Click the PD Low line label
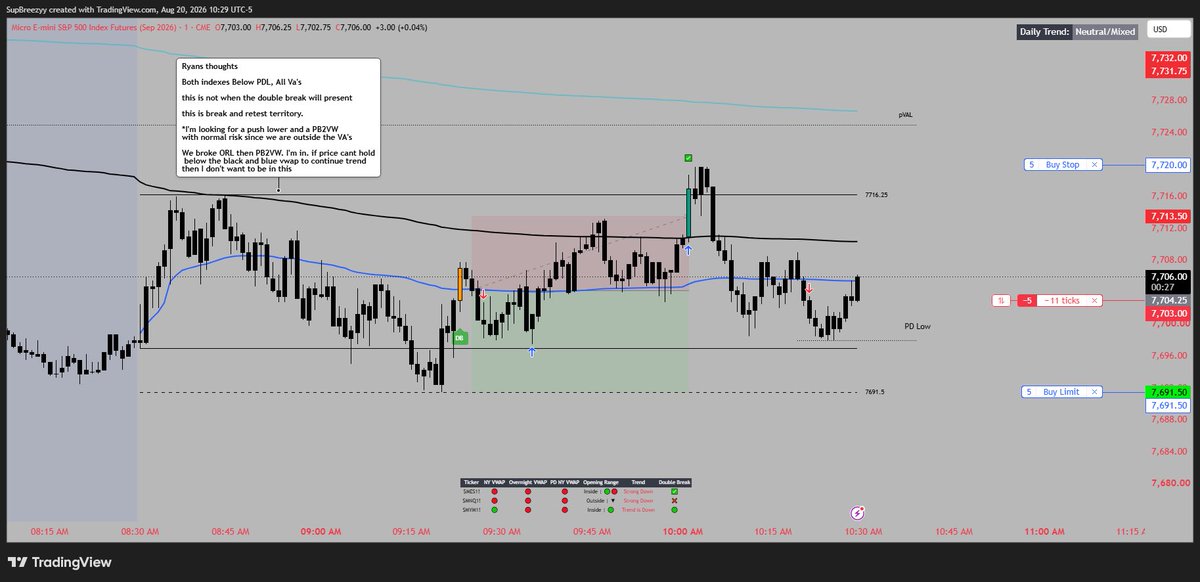1200x582 pixels. (917, 327)
